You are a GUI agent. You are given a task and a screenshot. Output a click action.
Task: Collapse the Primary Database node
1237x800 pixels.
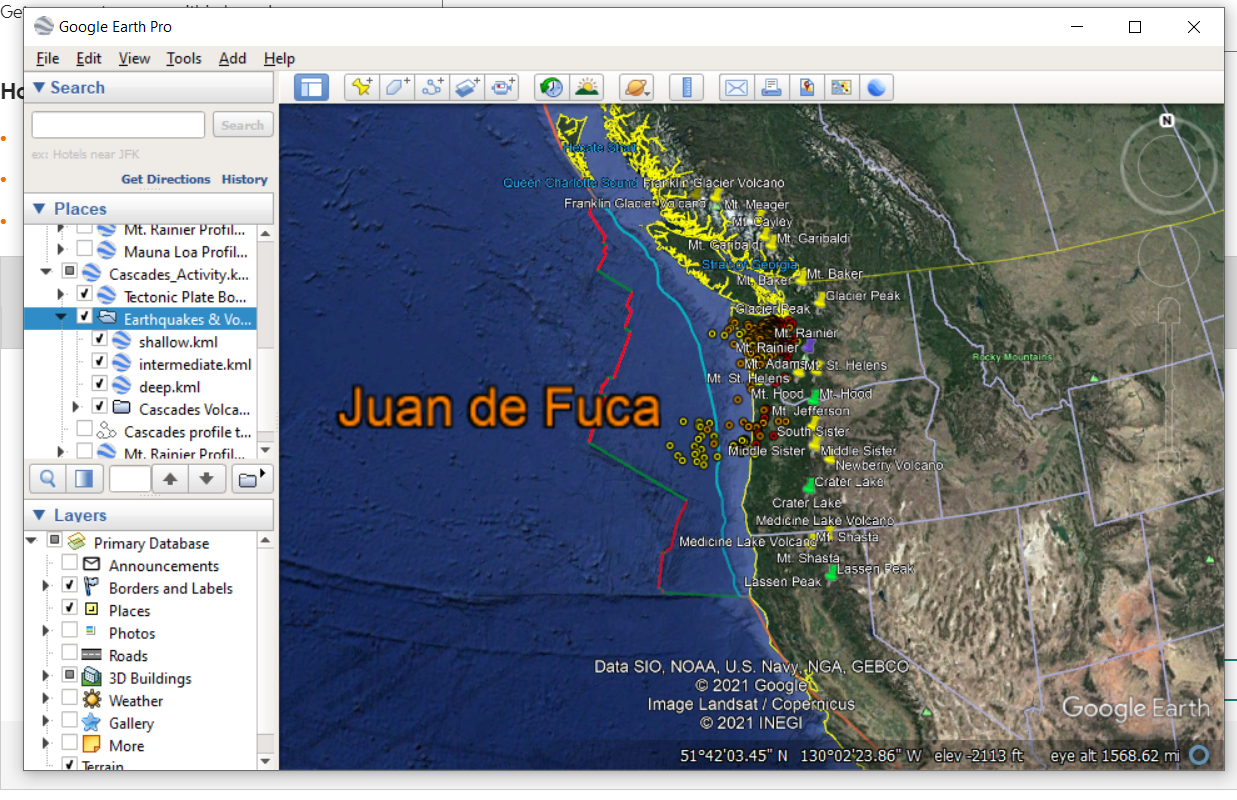pos(31,542)
